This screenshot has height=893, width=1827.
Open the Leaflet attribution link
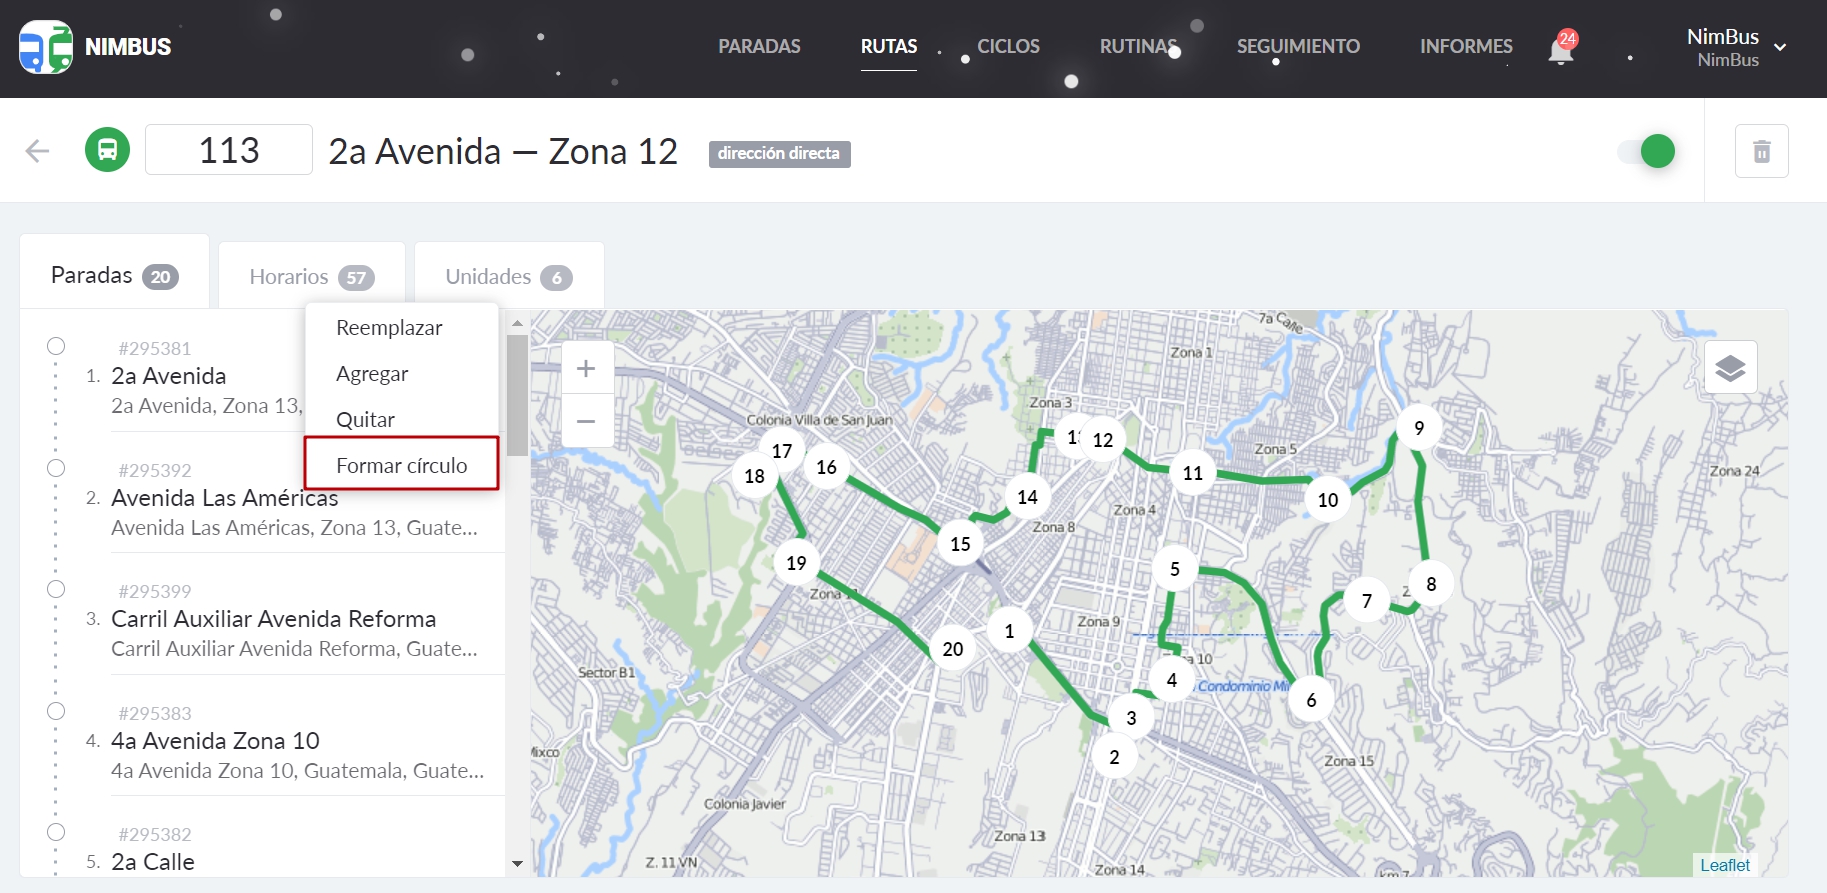[1724, 865]
